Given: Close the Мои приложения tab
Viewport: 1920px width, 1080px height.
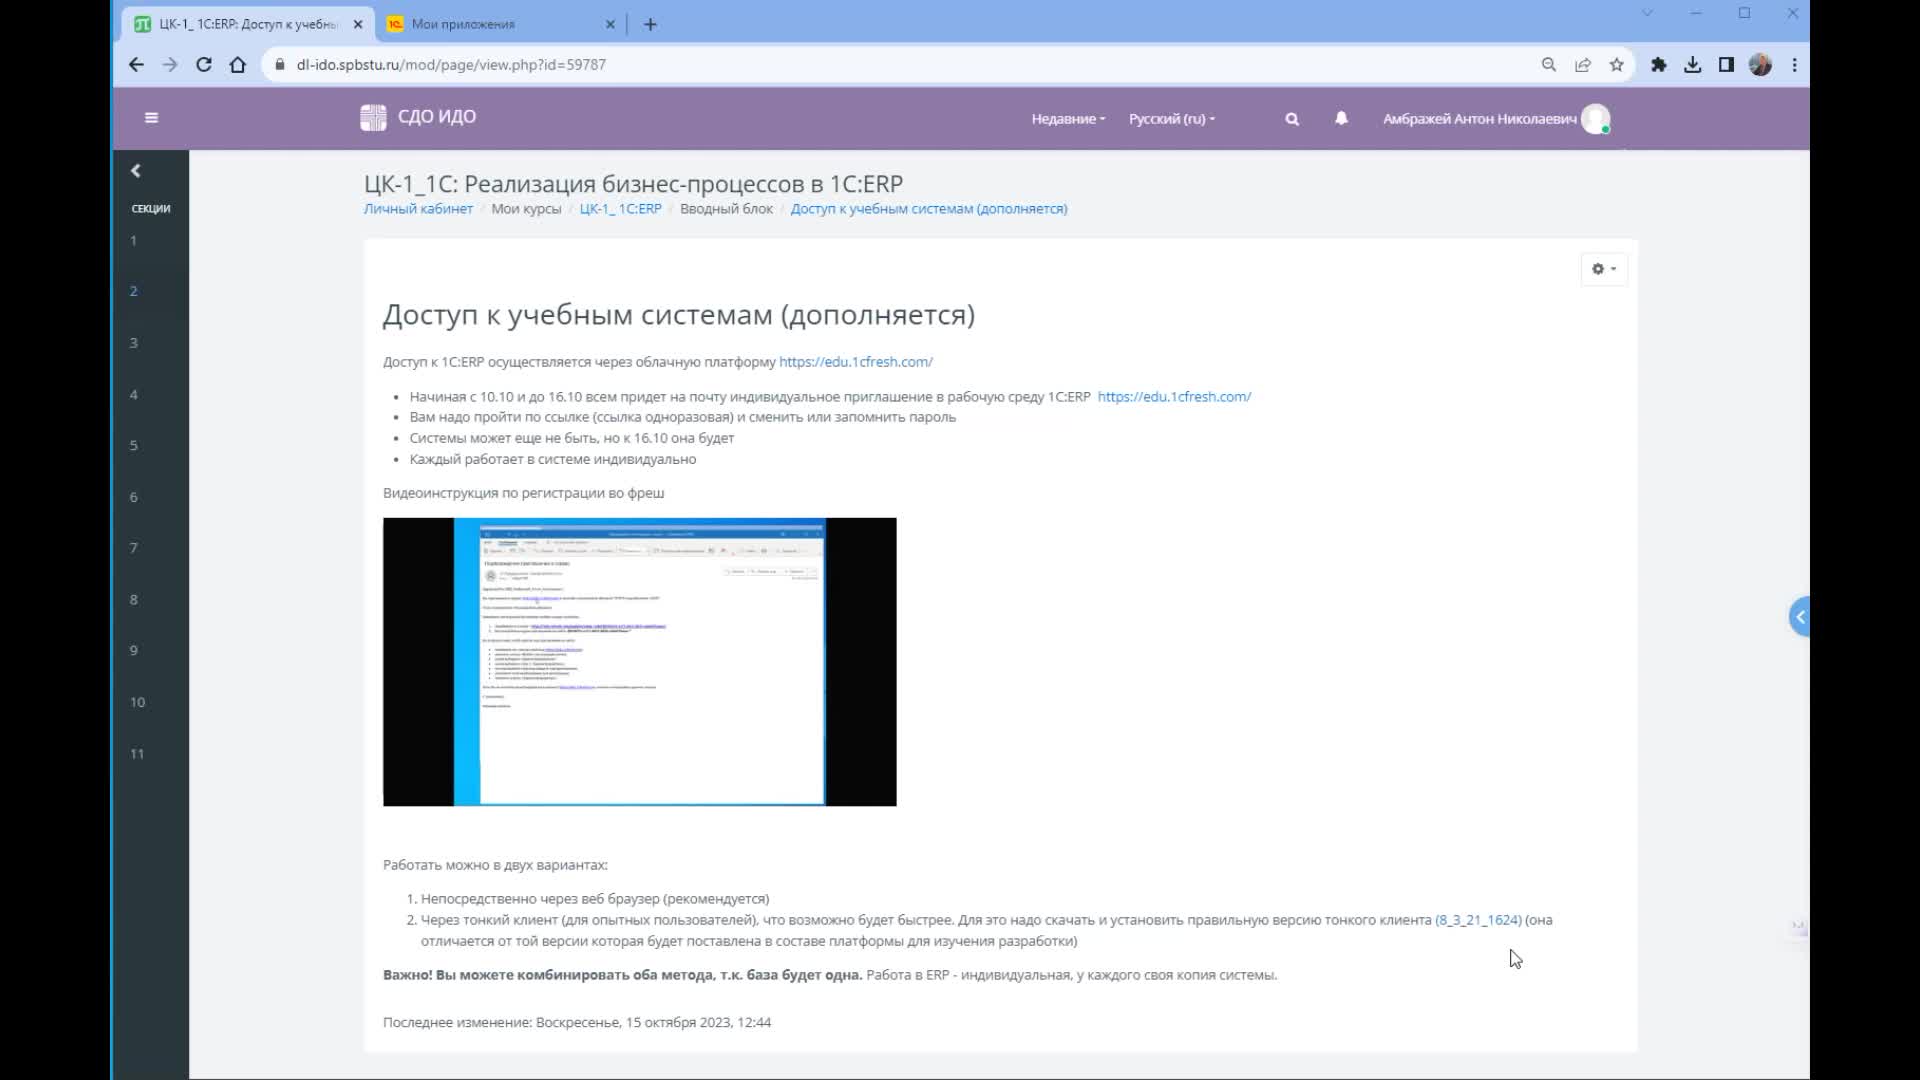Looking at the screenshot, I should coord(612,24).
